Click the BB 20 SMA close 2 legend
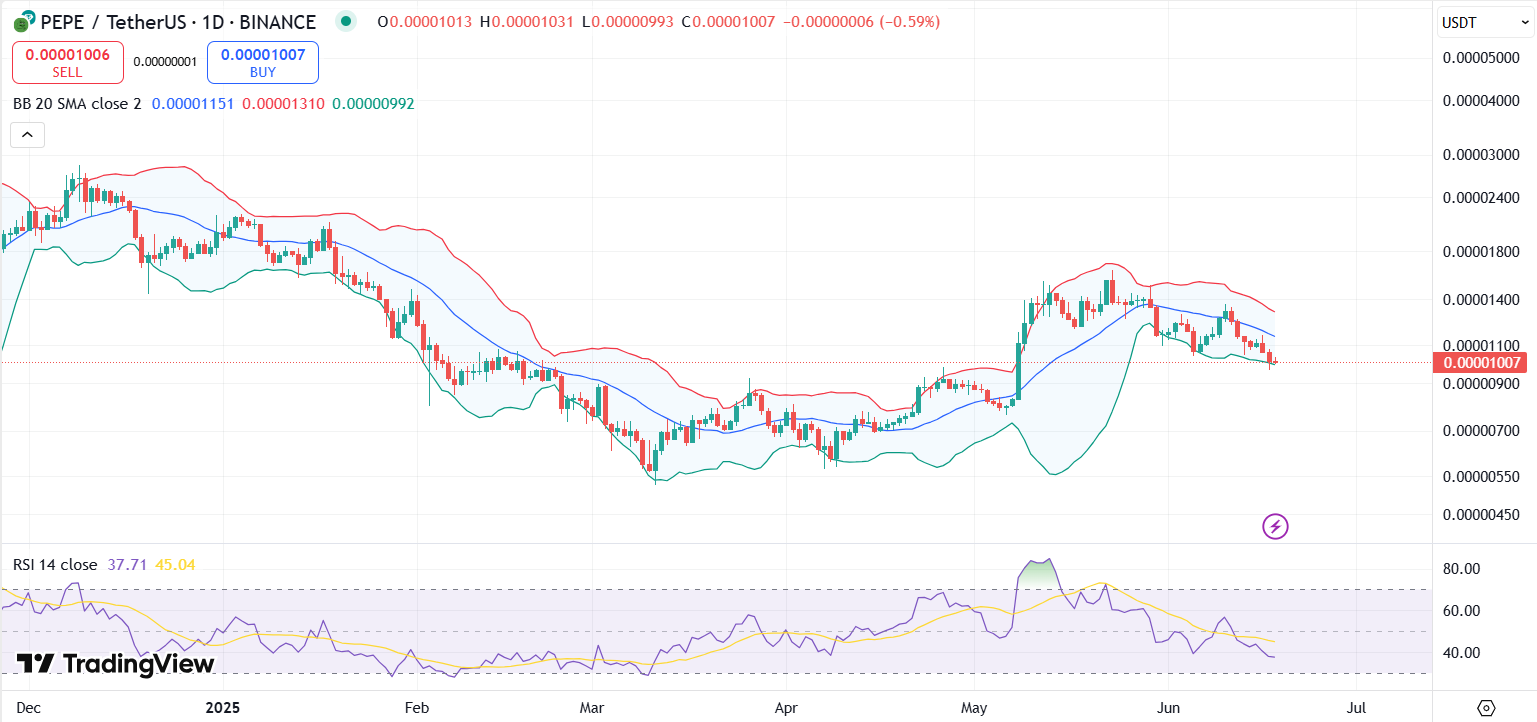This screenshot has height=722, width=1537. click(x=77, y=103)
